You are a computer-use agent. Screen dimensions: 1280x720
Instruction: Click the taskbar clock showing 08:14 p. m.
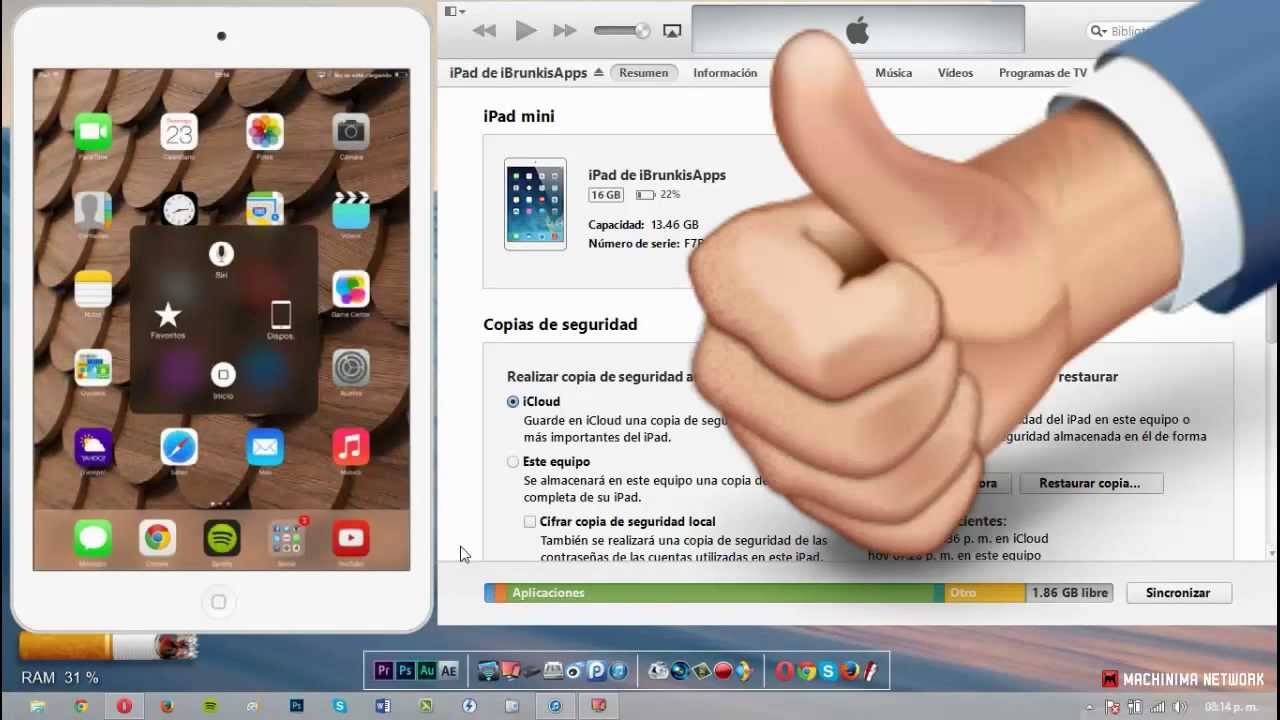(x=1231, y=707)
